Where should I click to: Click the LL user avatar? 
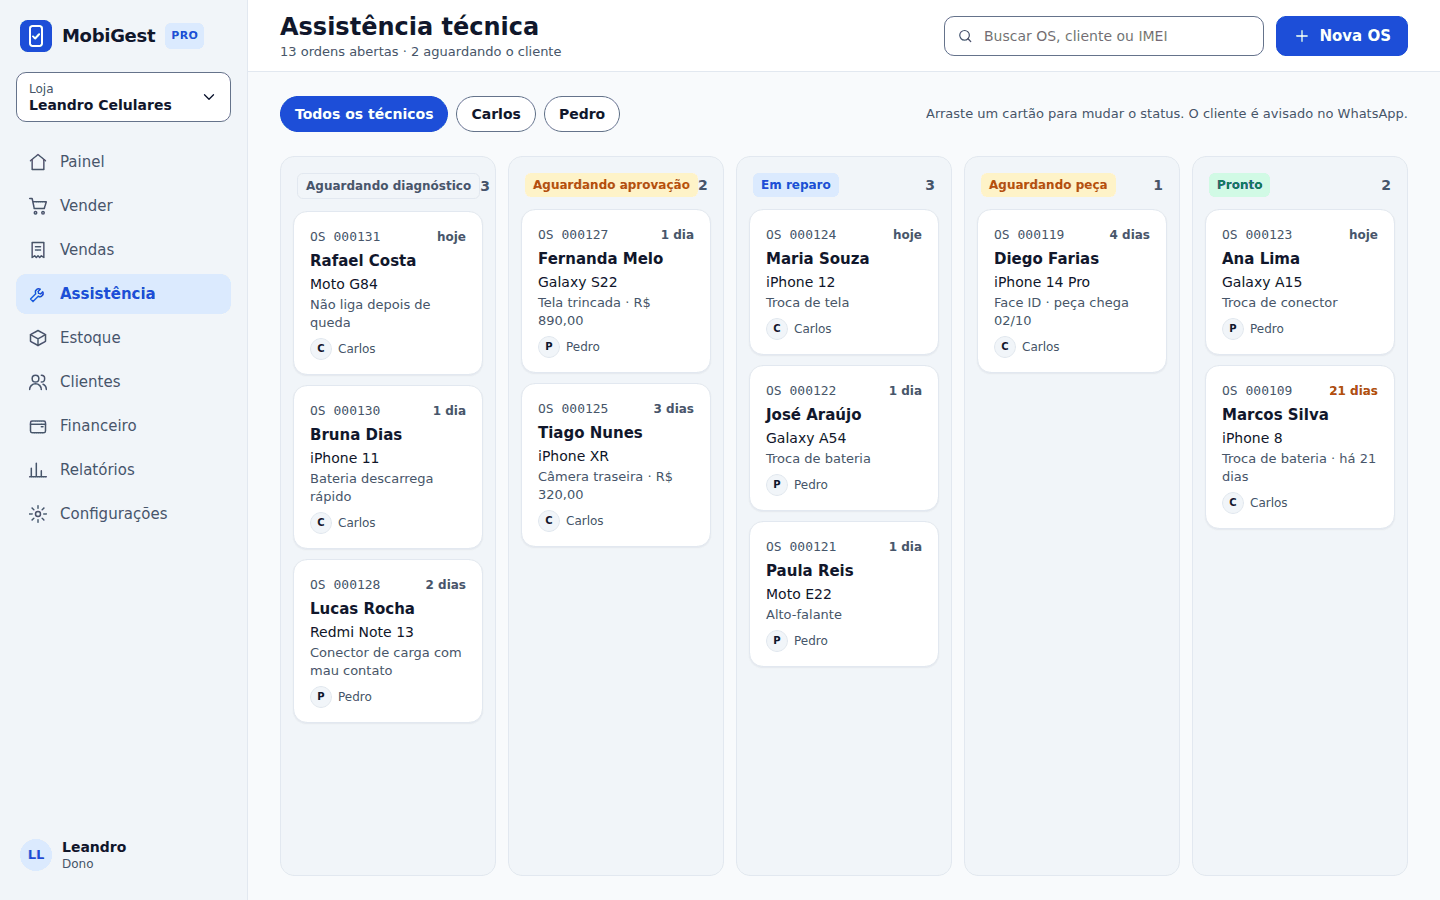(x=36, y=855)
